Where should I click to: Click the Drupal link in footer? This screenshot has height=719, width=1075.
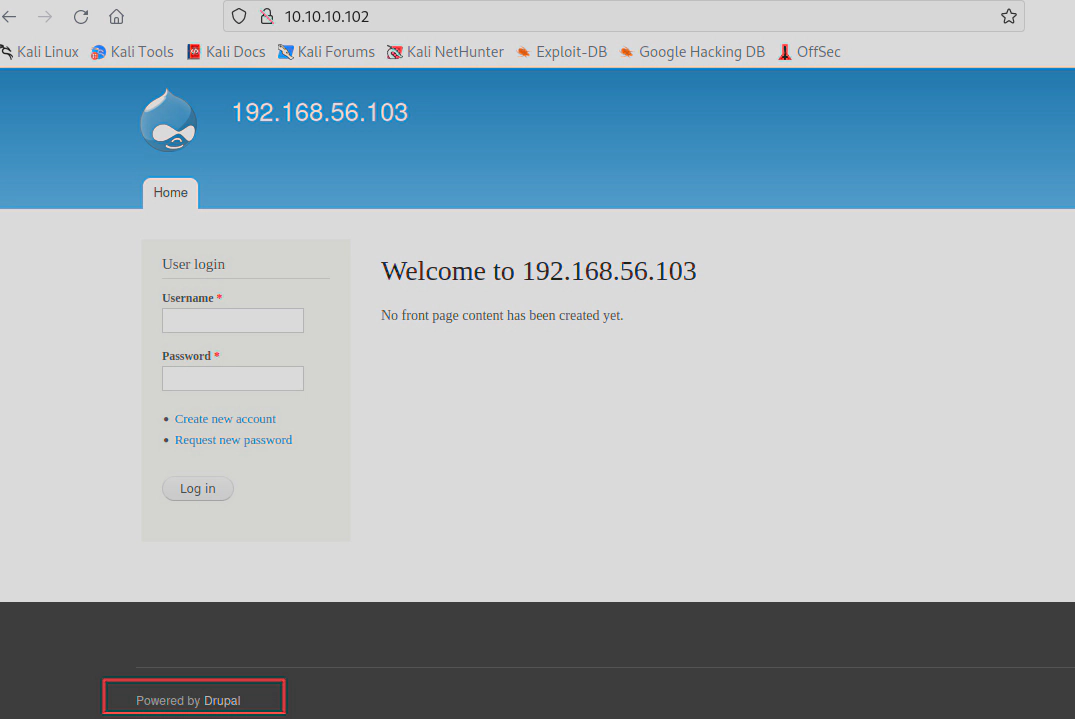coord(222,701)
